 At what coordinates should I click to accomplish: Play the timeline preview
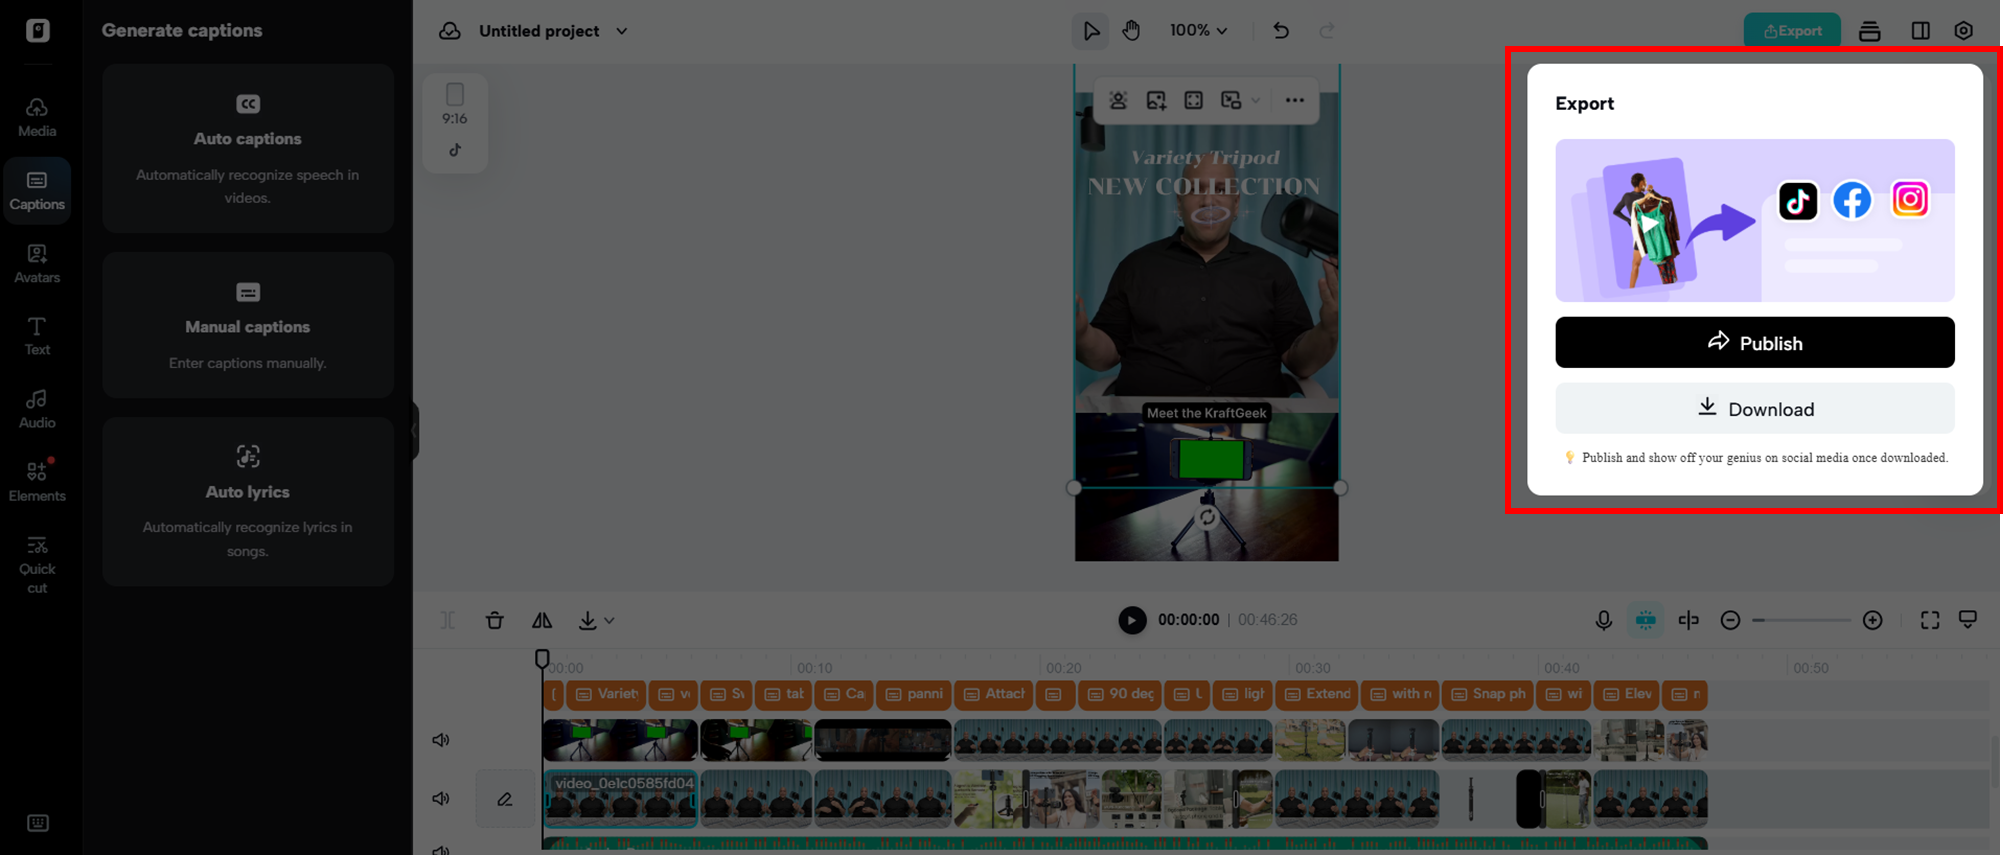pos(1132,620)
